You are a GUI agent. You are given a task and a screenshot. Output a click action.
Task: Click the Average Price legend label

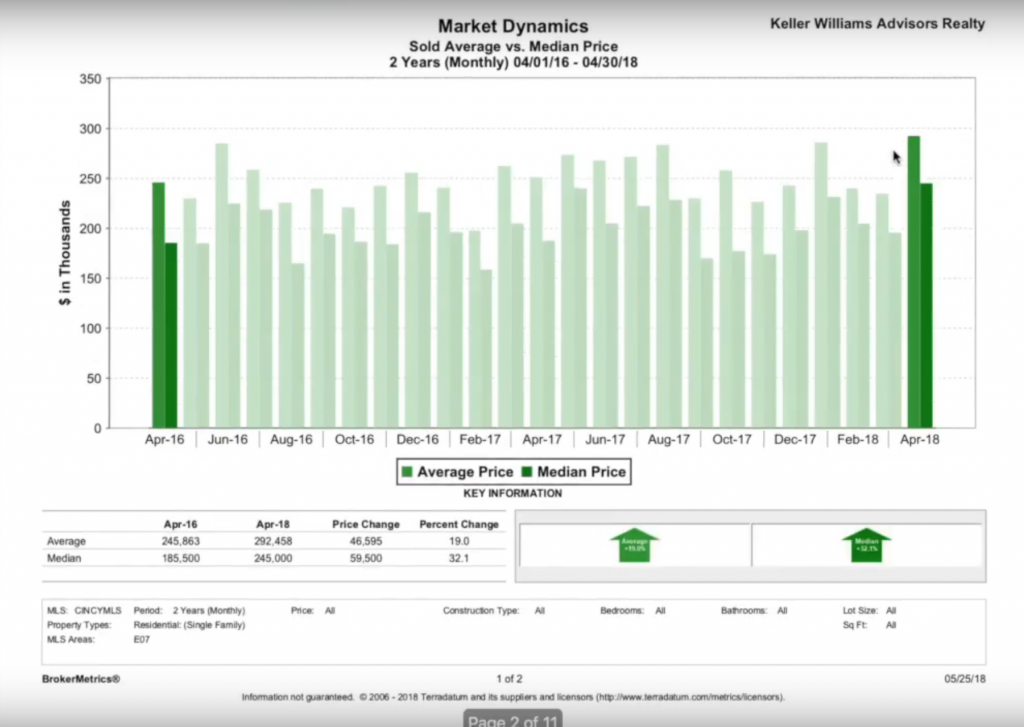click(x=465, y=472)
